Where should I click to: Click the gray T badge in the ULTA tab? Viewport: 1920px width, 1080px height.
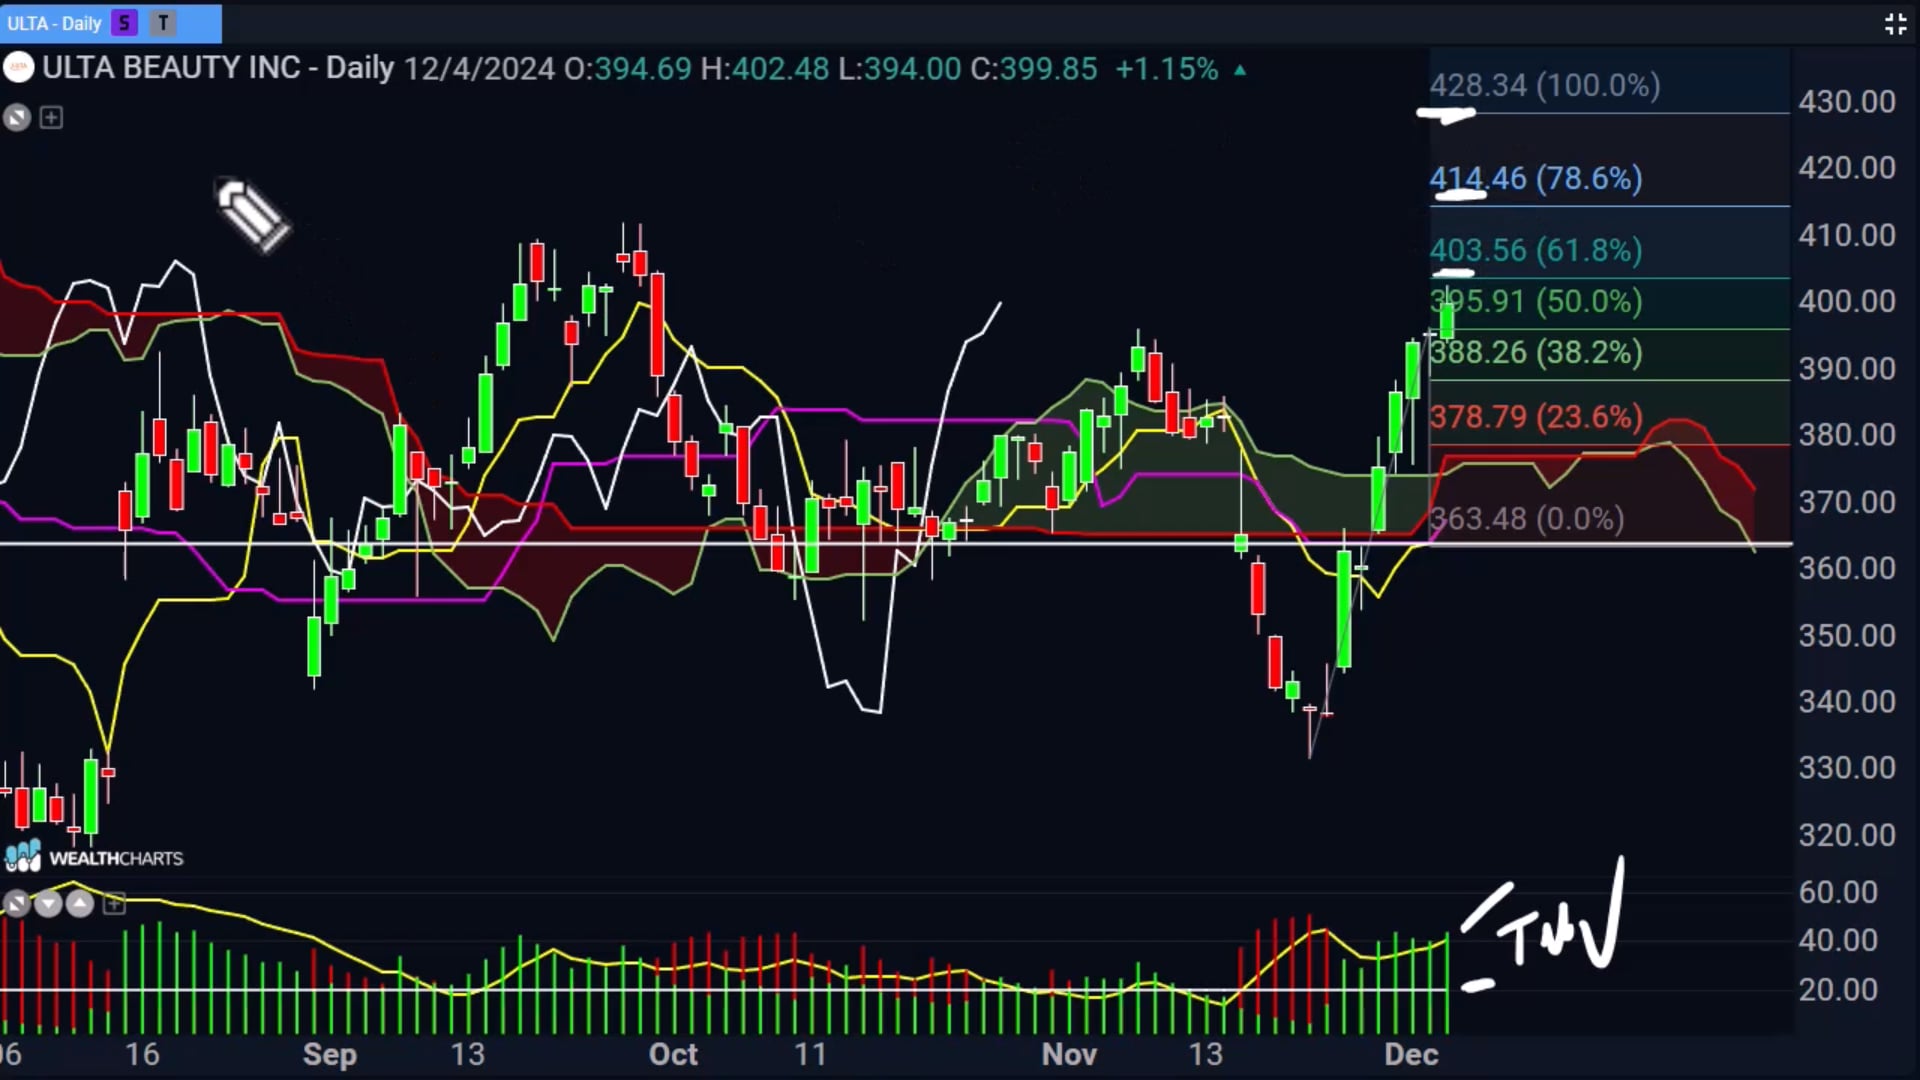coord(163,23)
